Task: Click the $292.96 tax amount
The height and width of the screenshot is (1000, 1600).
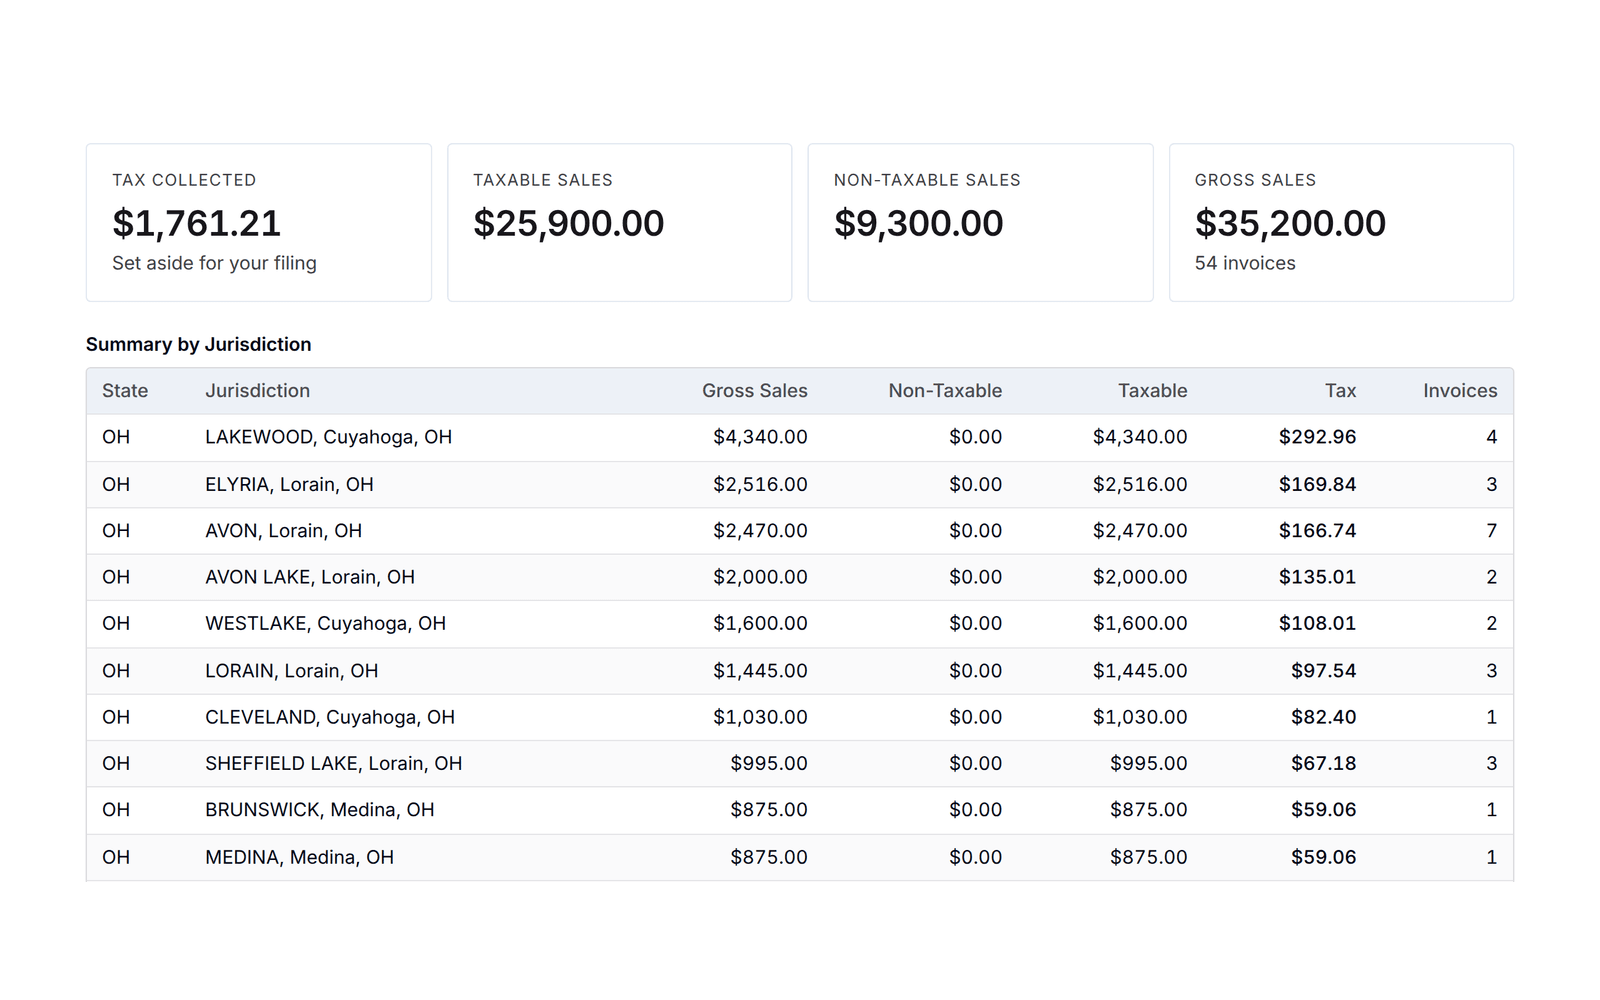Action: point(1317,437)
